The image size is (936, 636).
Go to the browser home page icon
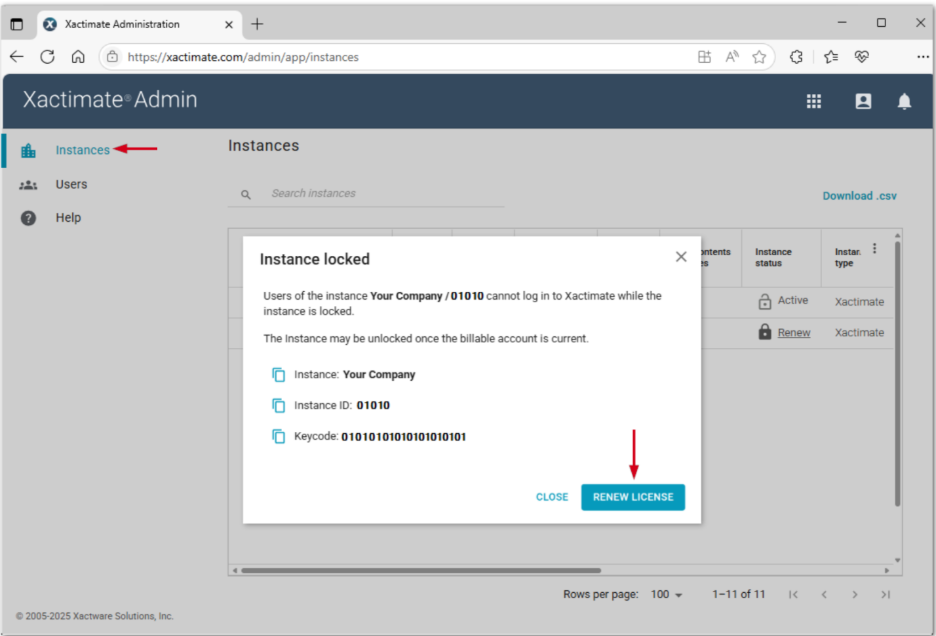tap(78, 57)
